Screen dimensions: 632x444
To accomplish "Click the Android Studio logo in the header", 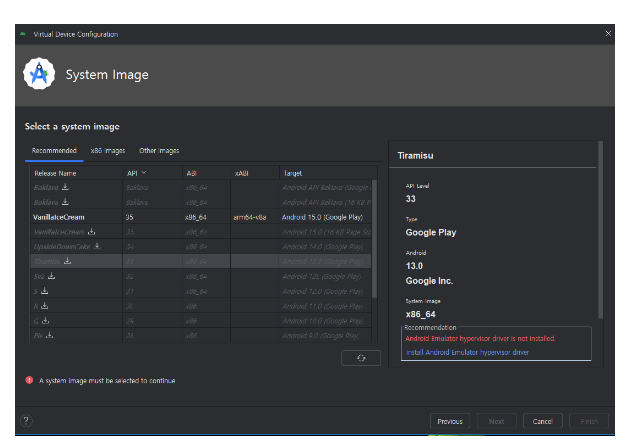I will (x=39, y=74).
